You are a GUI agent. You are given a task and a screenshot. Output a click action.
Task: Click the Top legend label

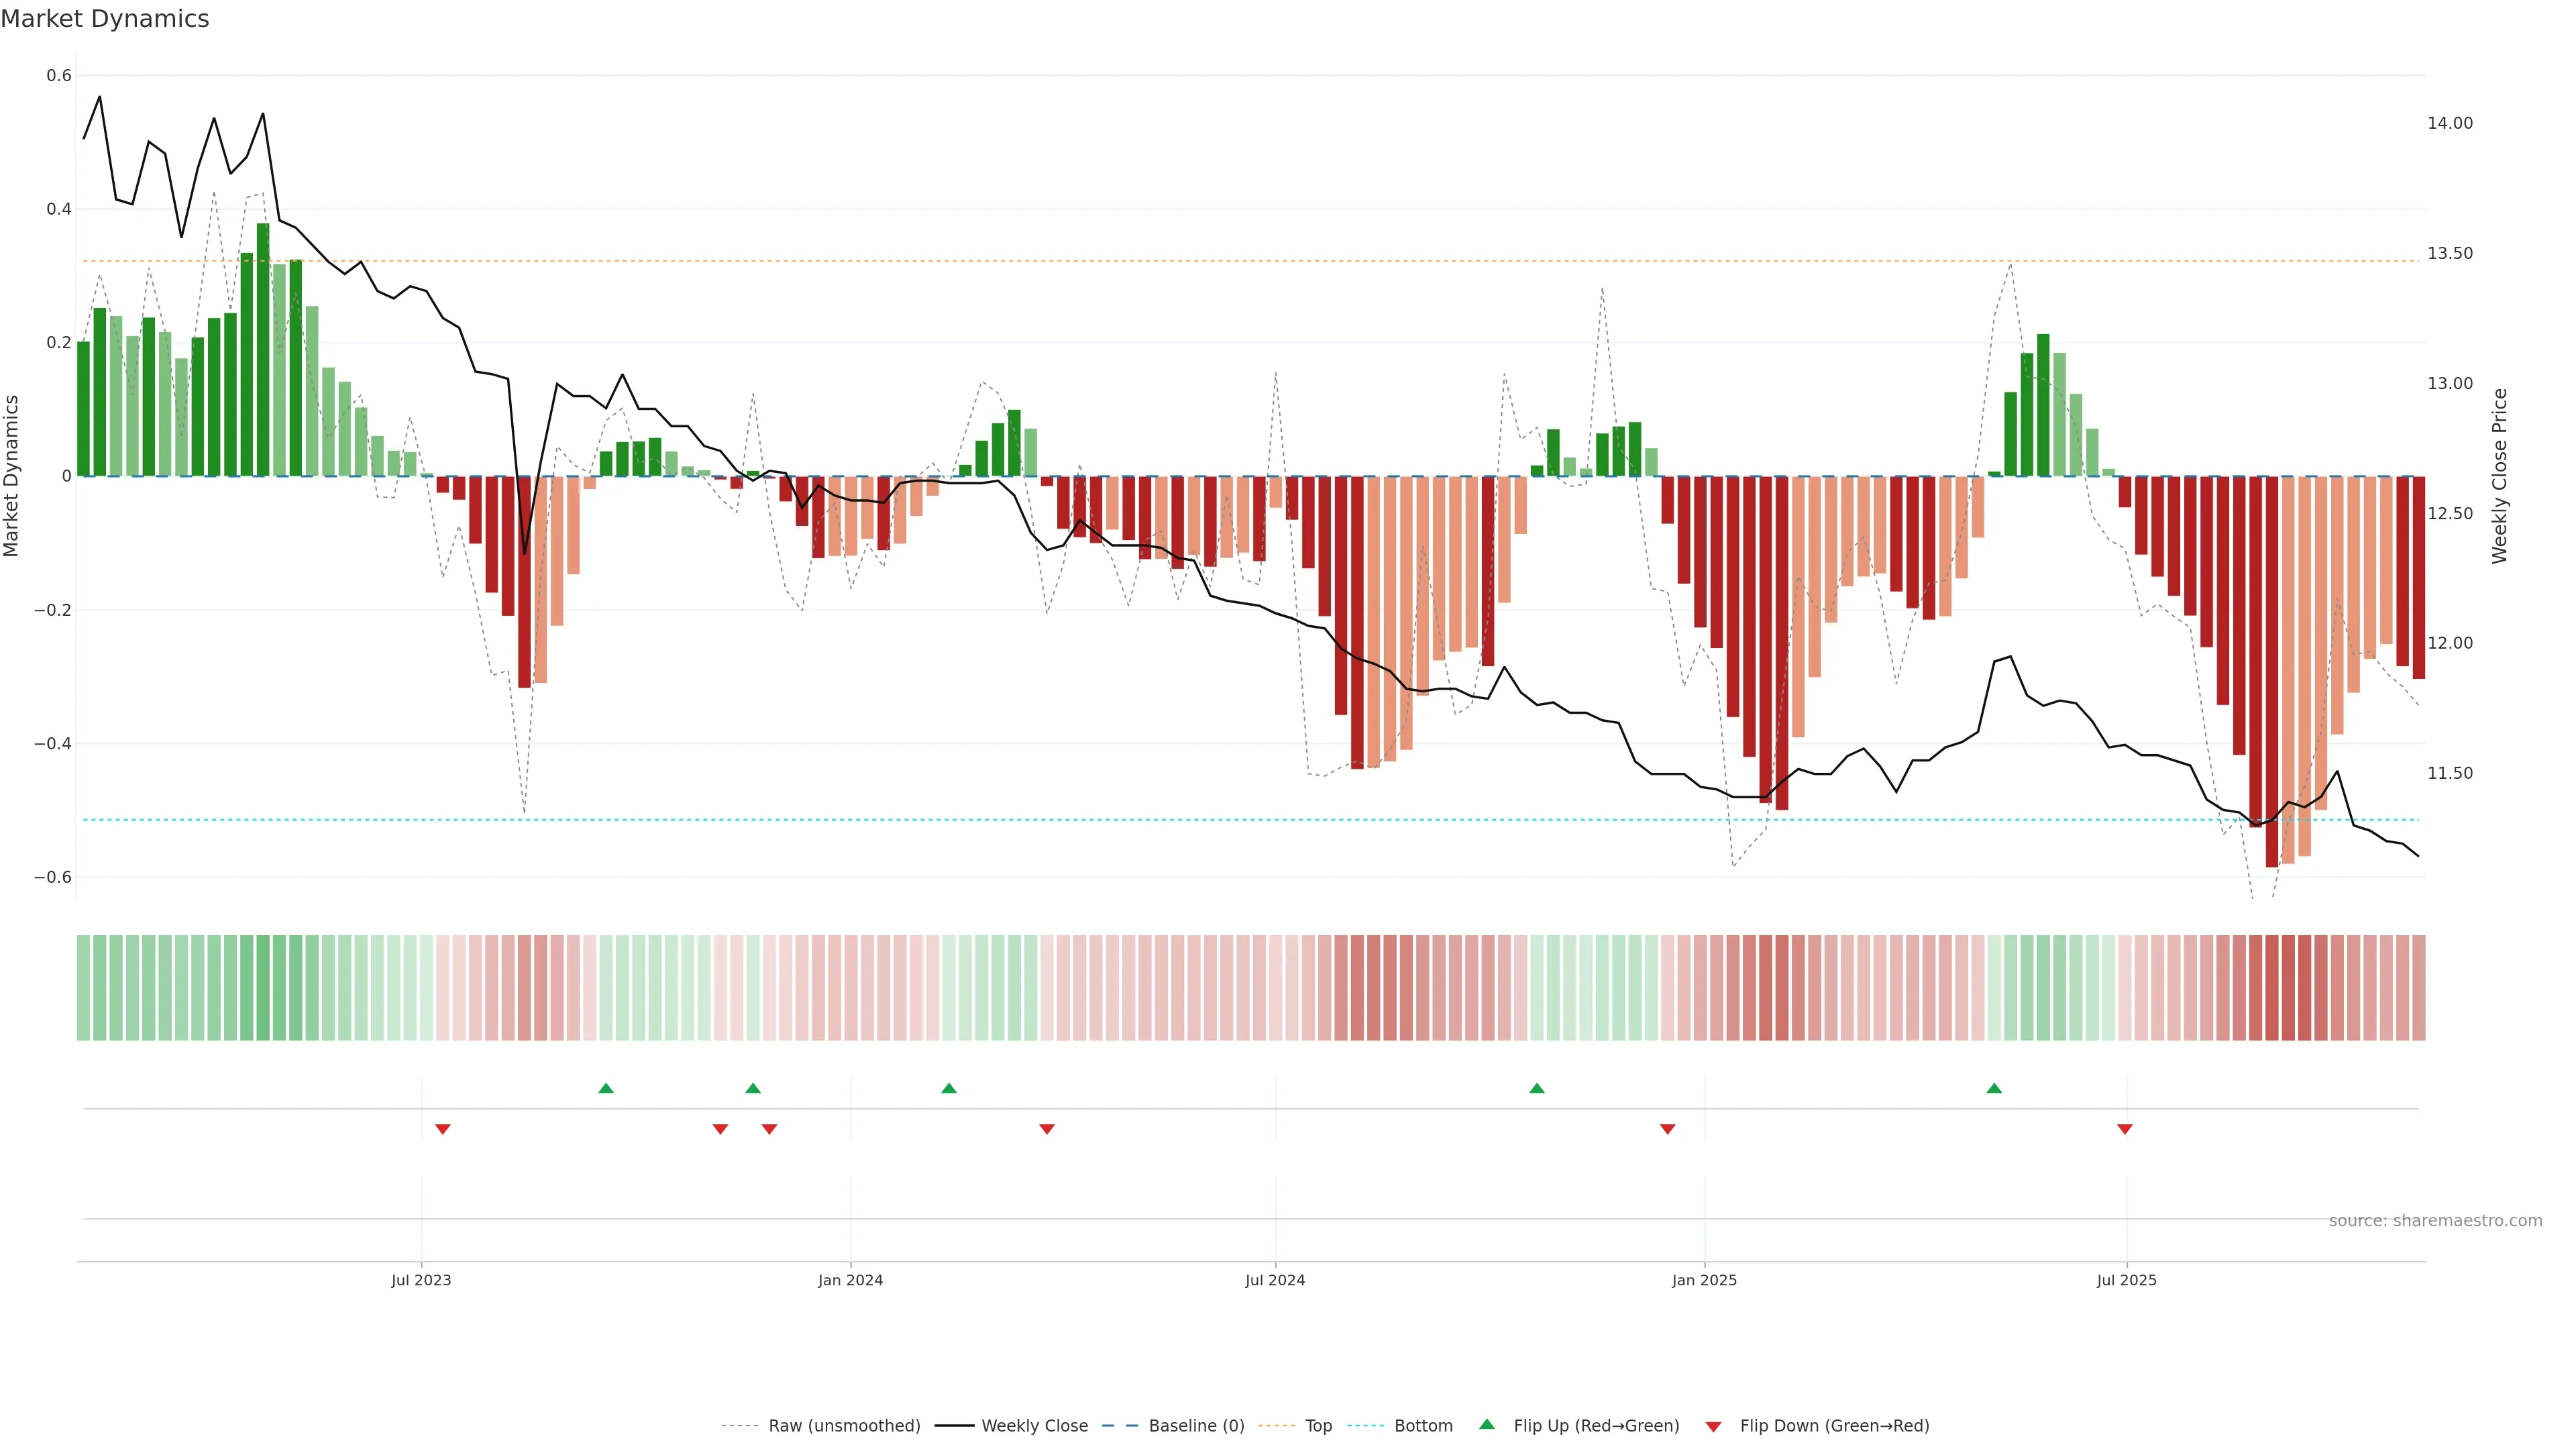tap(1318, 1426)
